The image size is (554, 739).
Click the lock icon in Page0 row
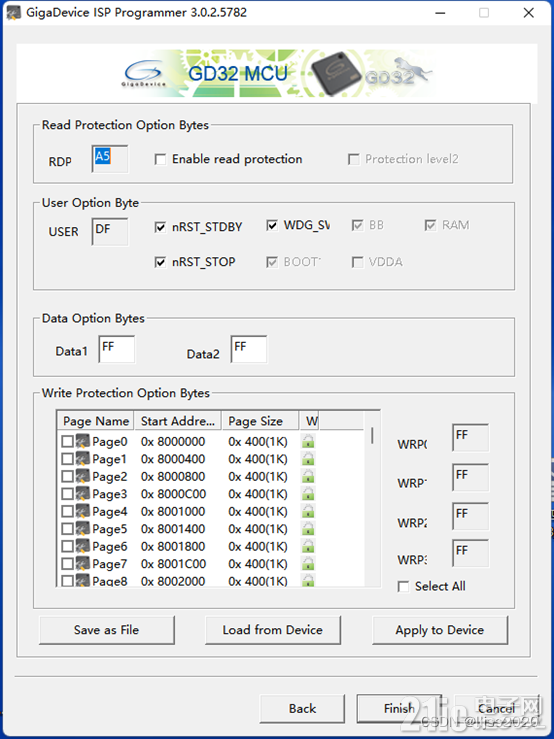click(308, 442)
